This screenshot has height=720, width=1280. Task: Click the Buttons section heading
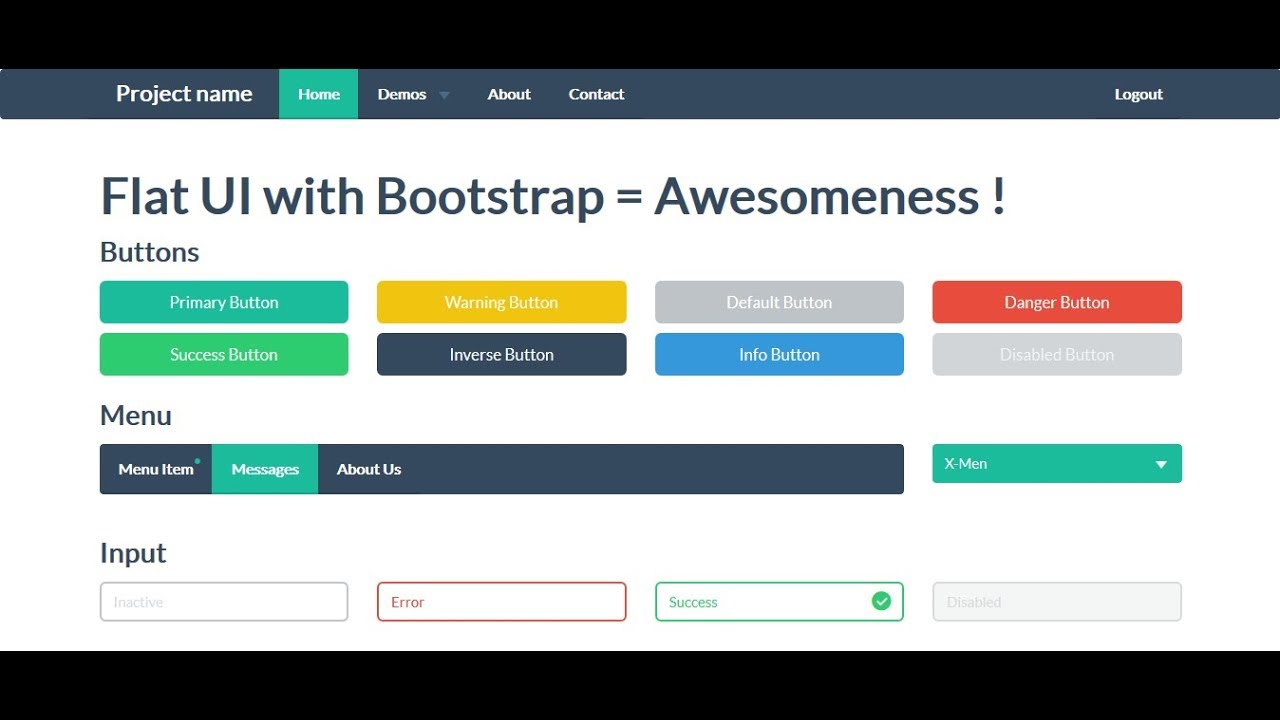pyautogui.click(x=150, y=252)
